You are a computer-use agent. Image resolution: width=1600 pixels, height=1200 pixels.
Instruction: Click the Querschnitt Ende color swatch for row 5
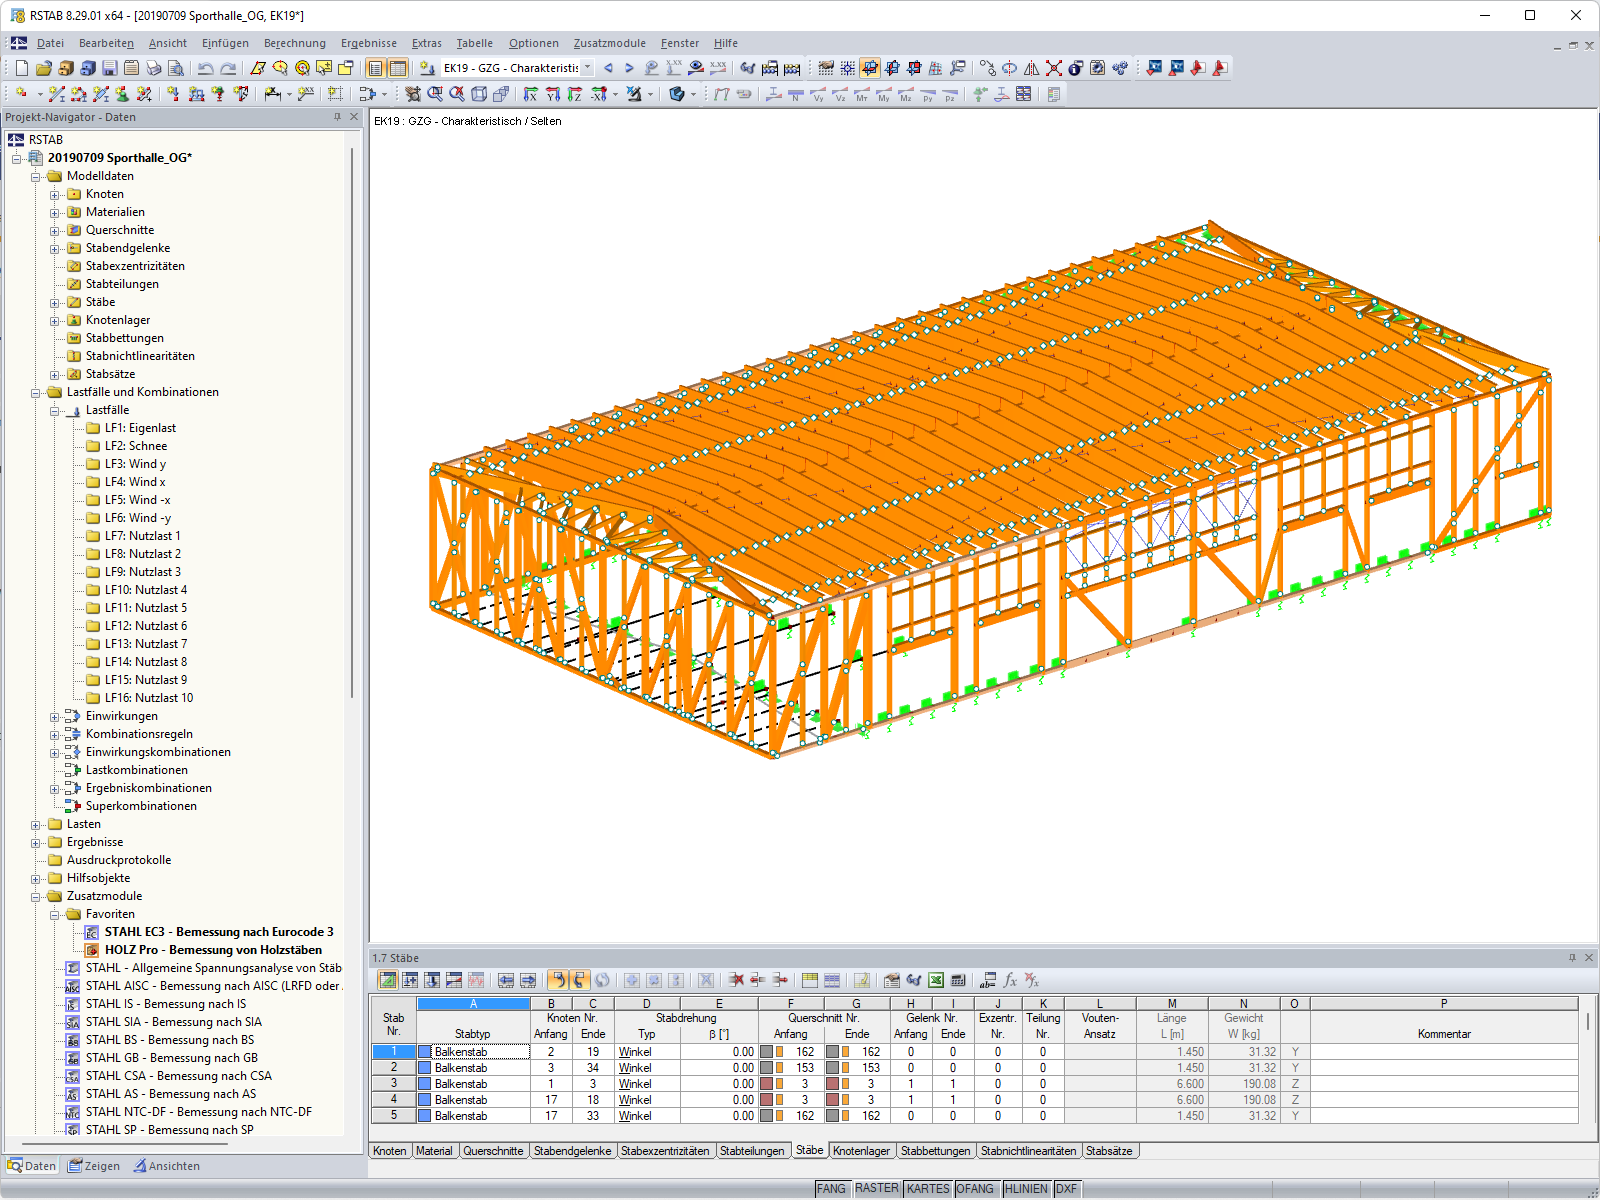[x=833, y=1116]
